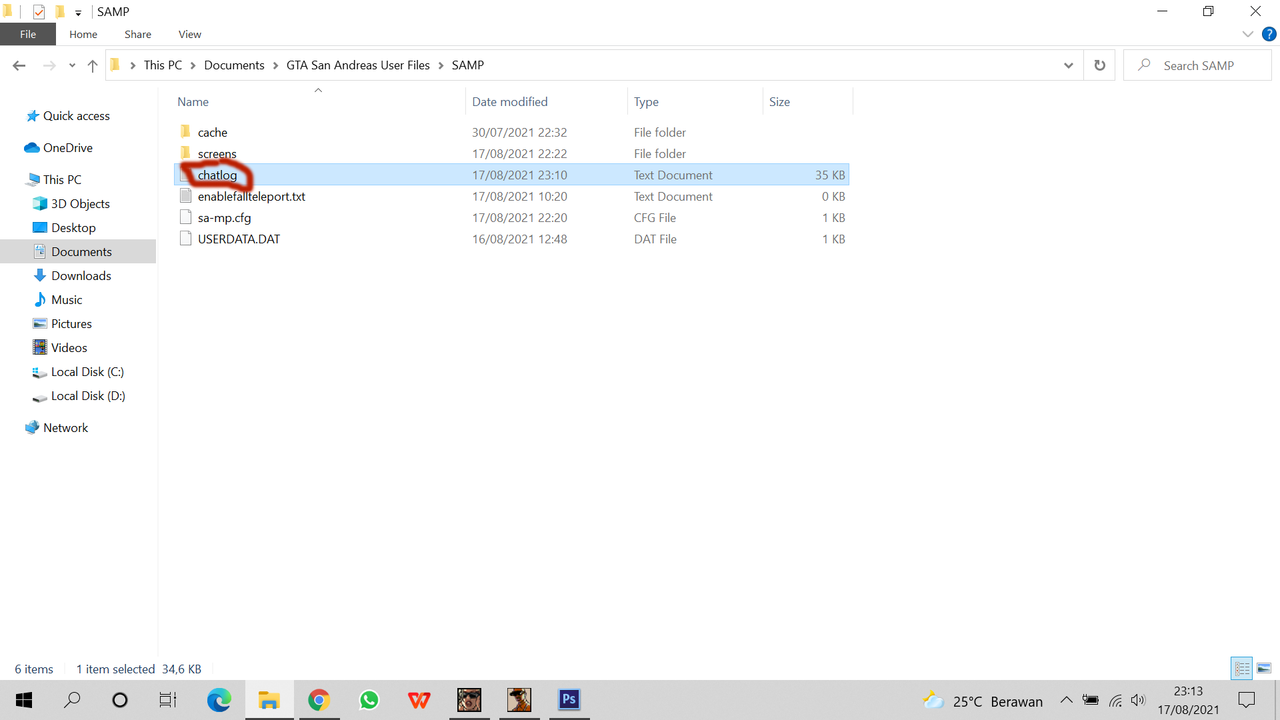The width and height of the screenshot is (1280, 720).
Task: Open the Customize Quick Access Toolbar dropdown
Action: (x=78, y=12)
